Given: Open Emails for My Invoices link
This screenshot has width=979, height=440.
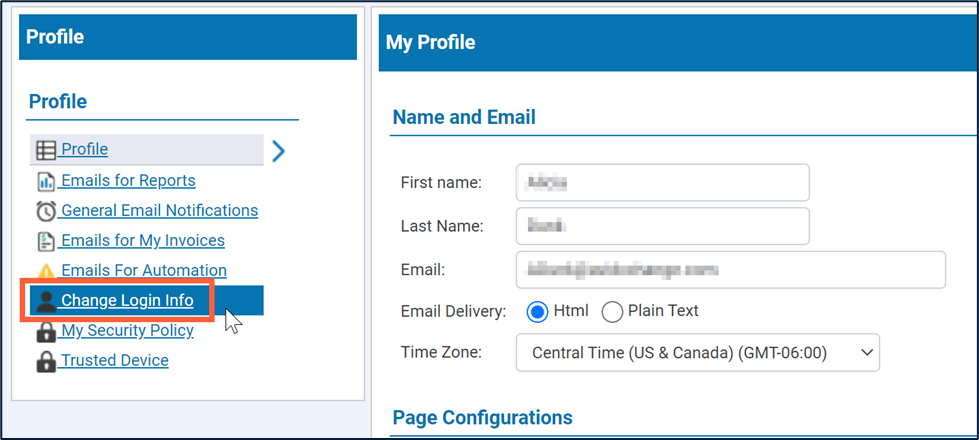Looking at the screenshot, I should point(143,240).
